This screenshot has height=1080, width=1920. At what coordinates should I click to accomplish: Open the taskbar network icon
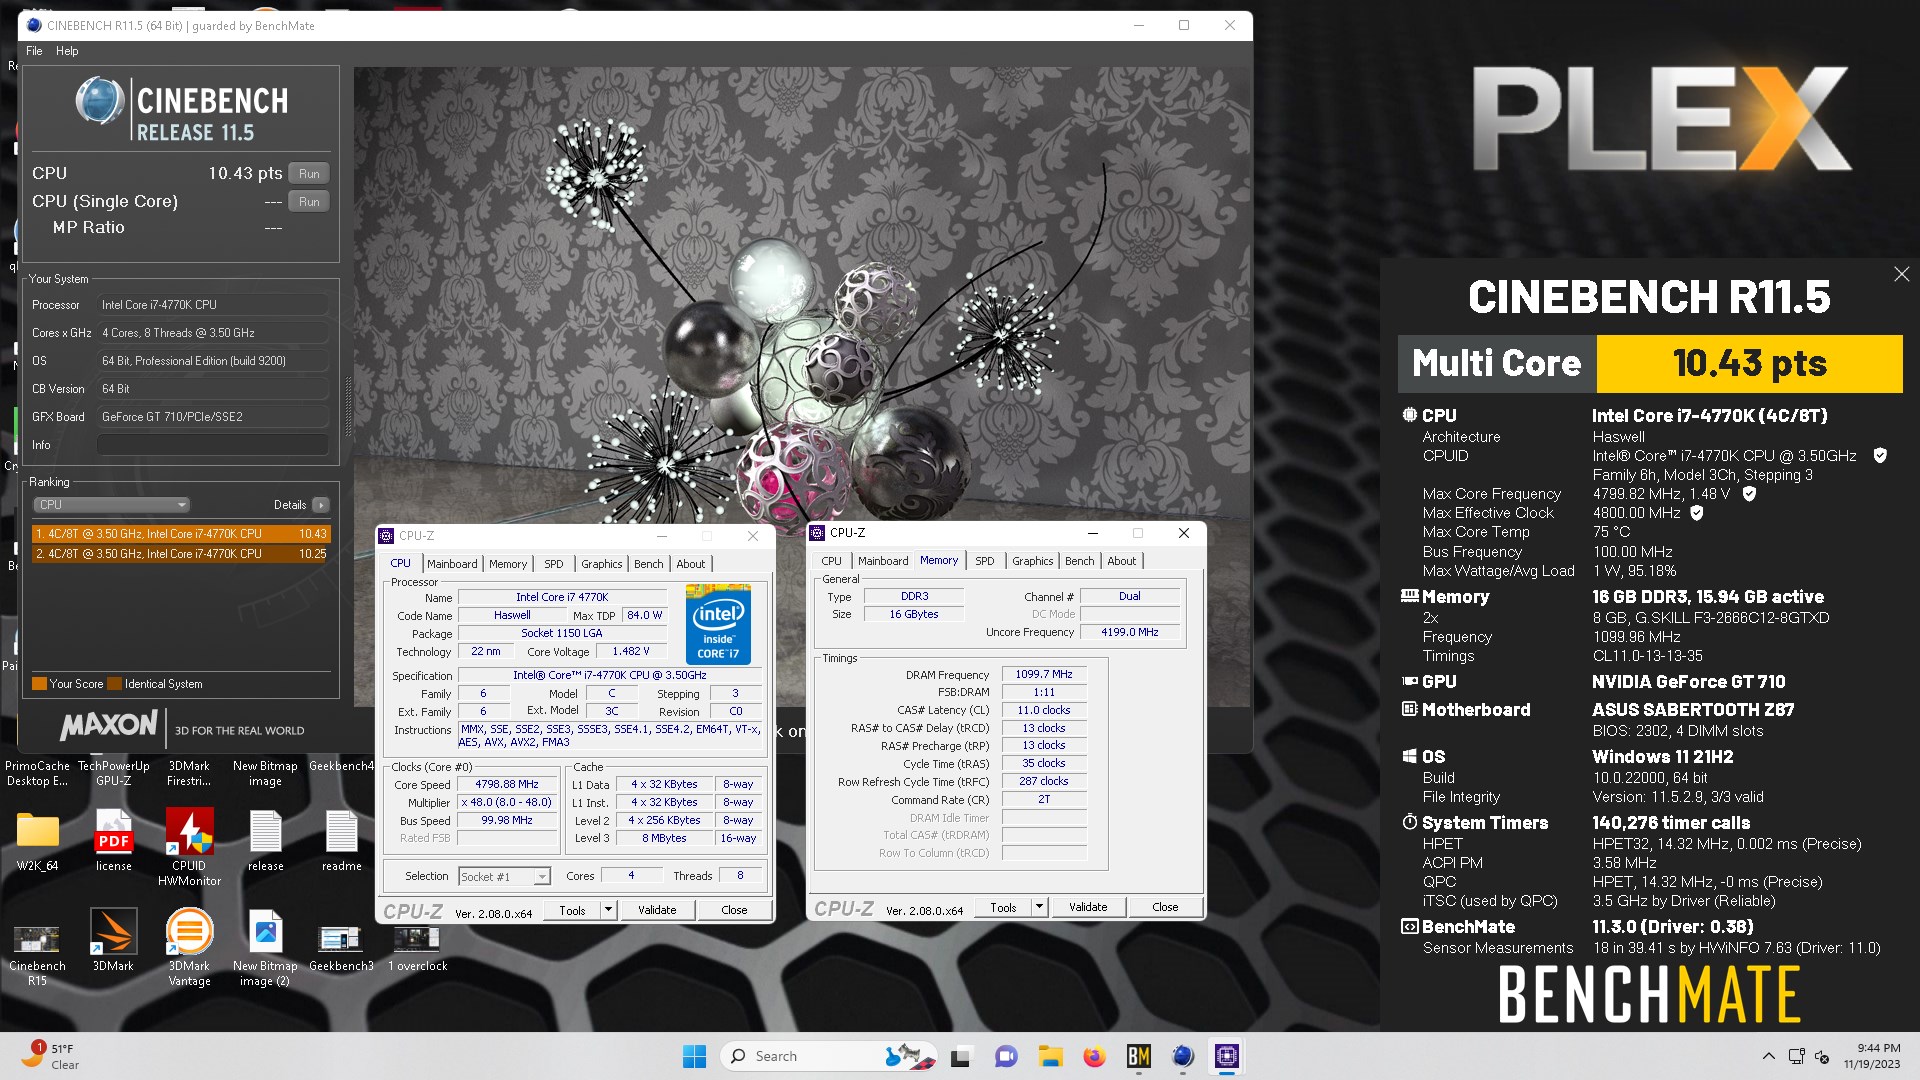coord(1796,1056)
